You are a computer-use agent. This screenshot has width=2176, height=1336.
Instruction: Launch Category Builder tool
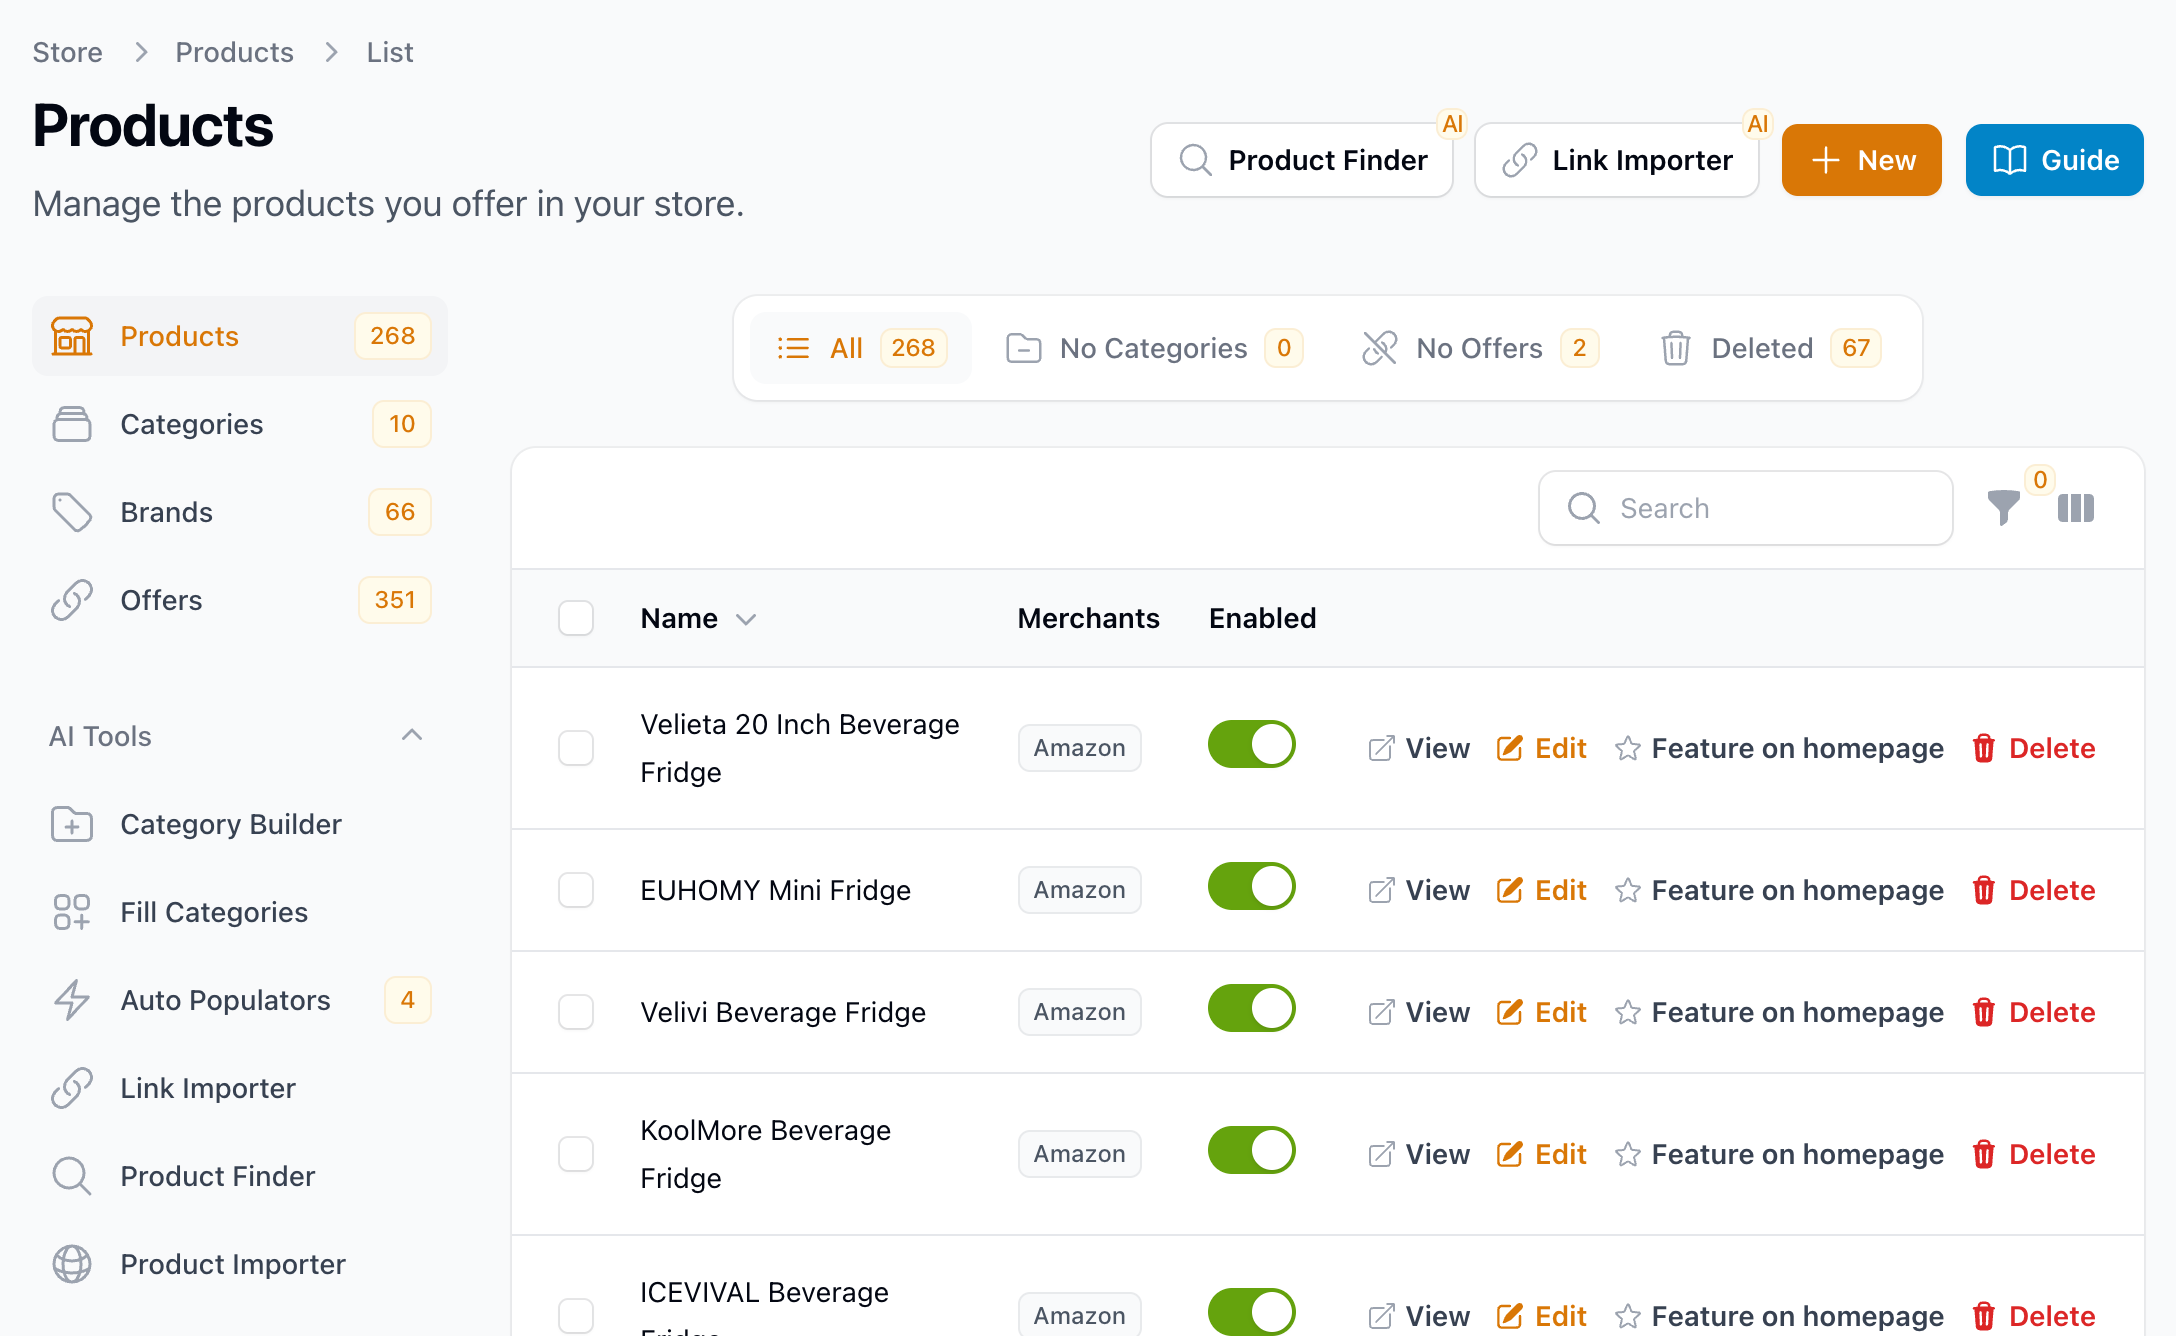pos(240,824)
